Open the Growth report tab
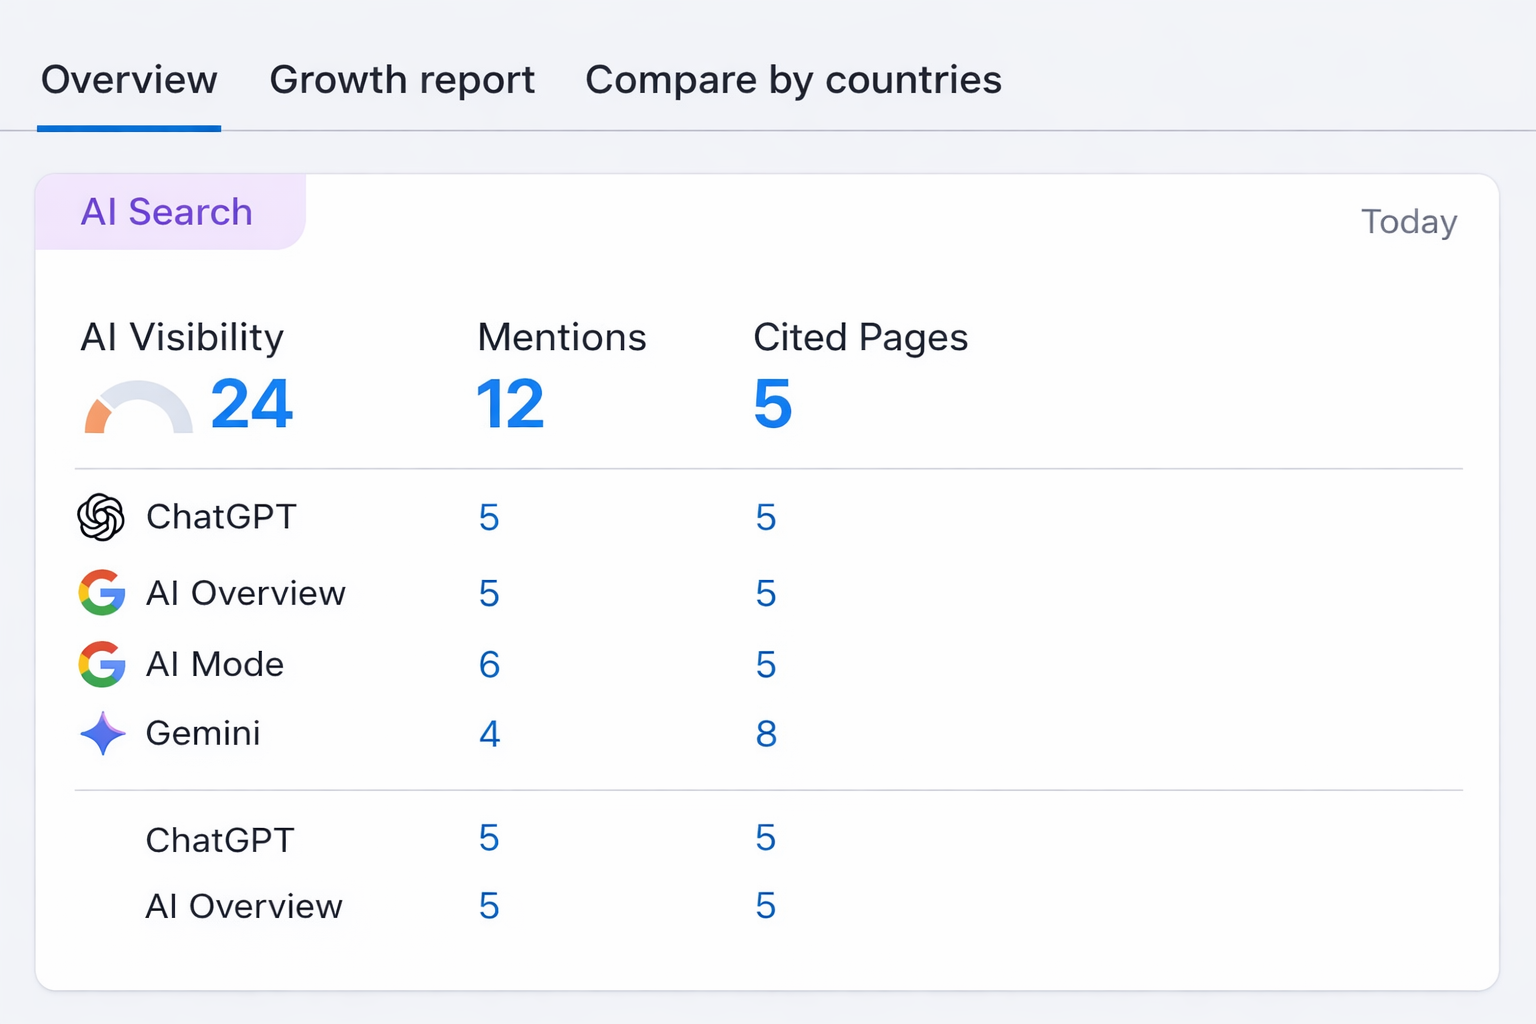The image size is (1536, 1024). [402, 80]
